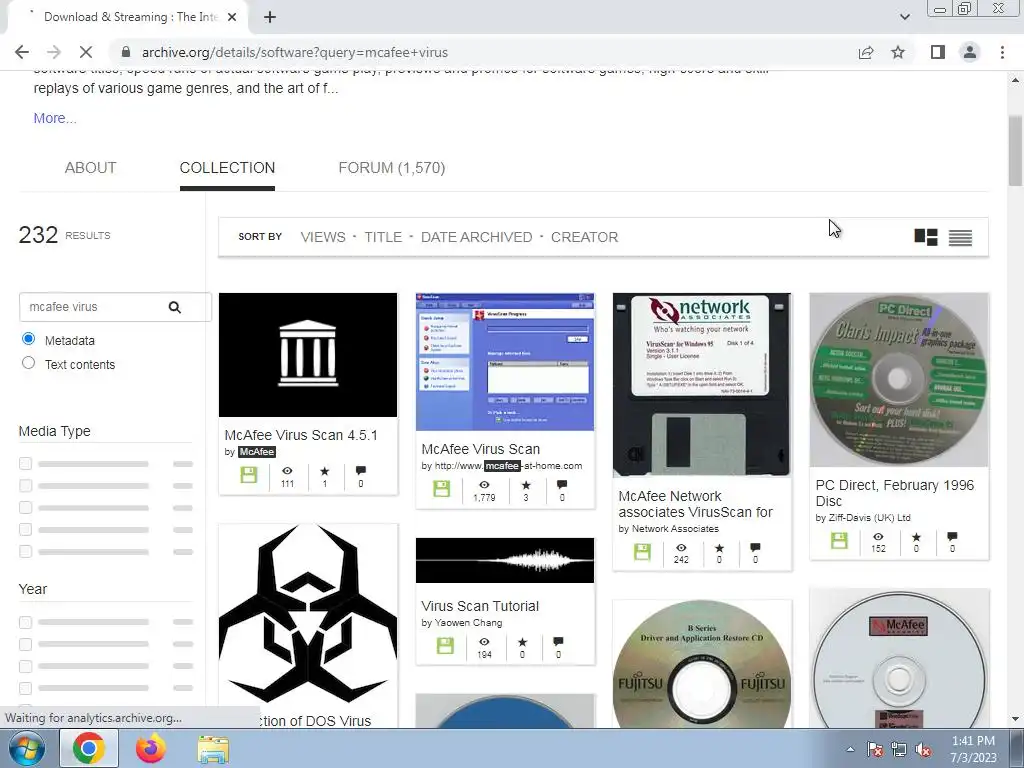Sort results by VIEWS

coord(323,237)
